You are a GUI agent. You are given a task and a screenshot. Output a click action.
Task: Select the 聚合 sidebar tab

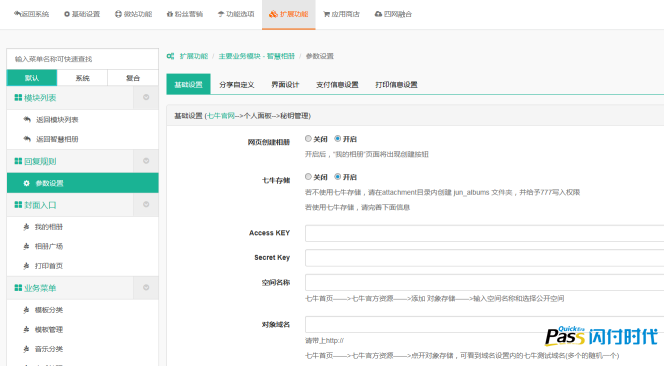point(133,78)
